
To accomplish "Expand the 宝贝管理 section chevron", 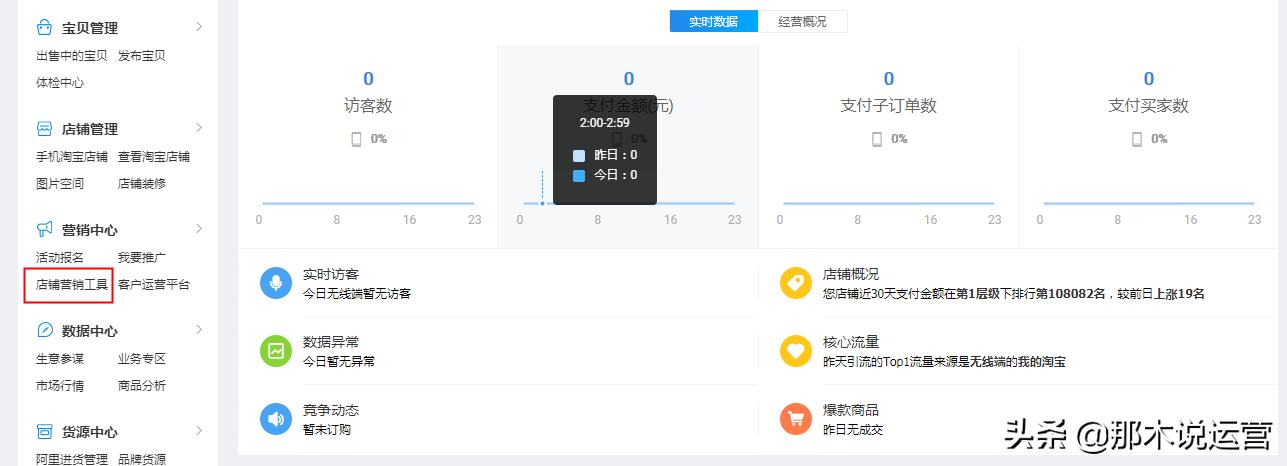I will pyautogui.click(x=199, y=26).
